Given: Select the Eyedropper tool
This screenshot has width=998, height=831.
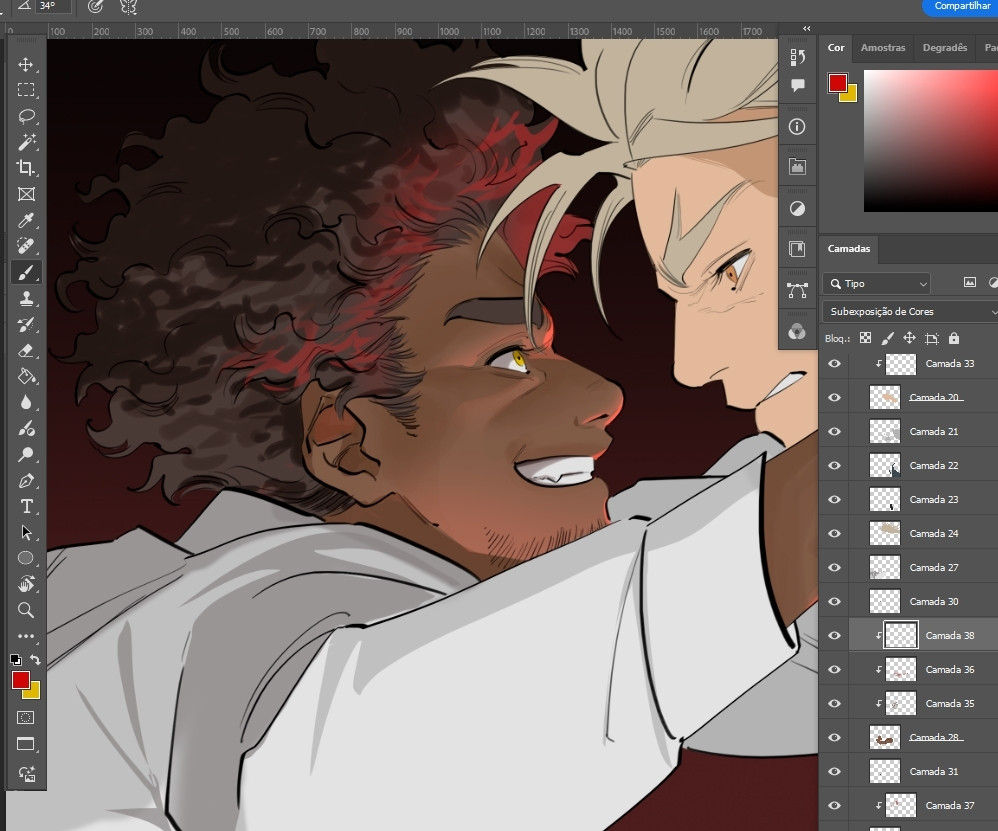Looking at the screenshot, I should [x=25, y=220].
